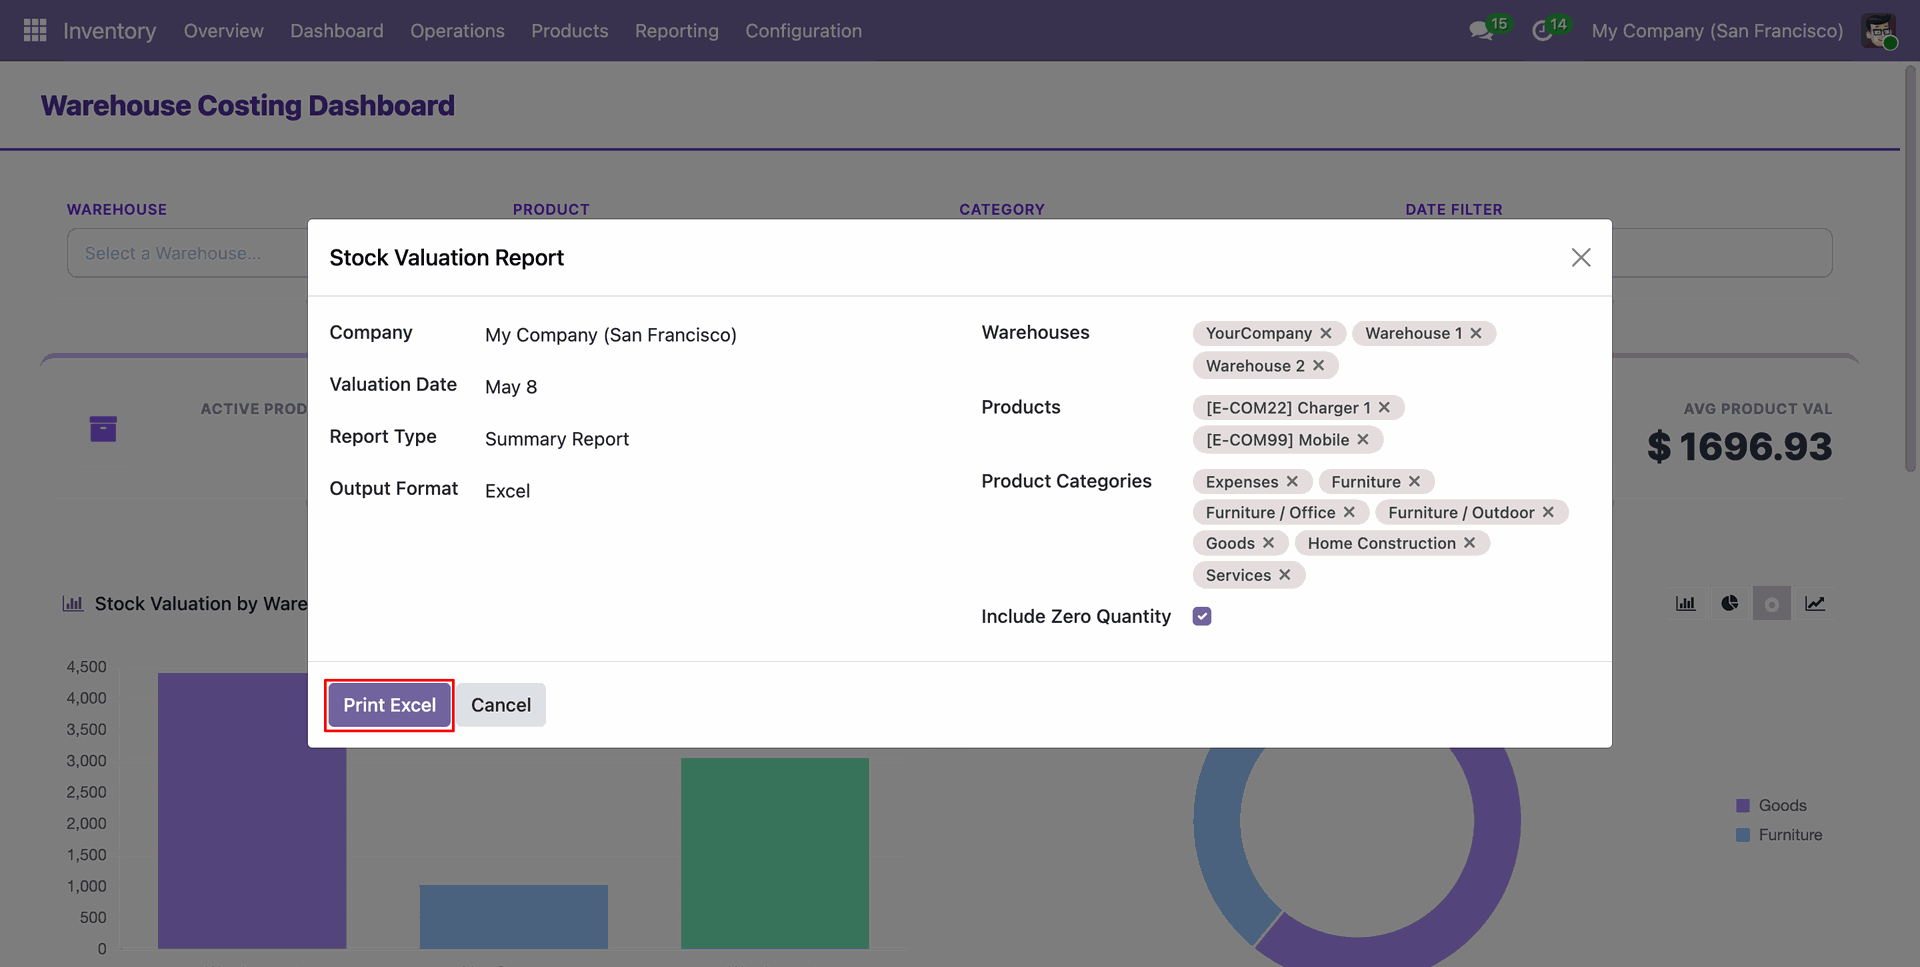The image size is (1920, 967).
Task: Remove the [E-COM99] Mobile product tag
Action: pos(1363,439)
